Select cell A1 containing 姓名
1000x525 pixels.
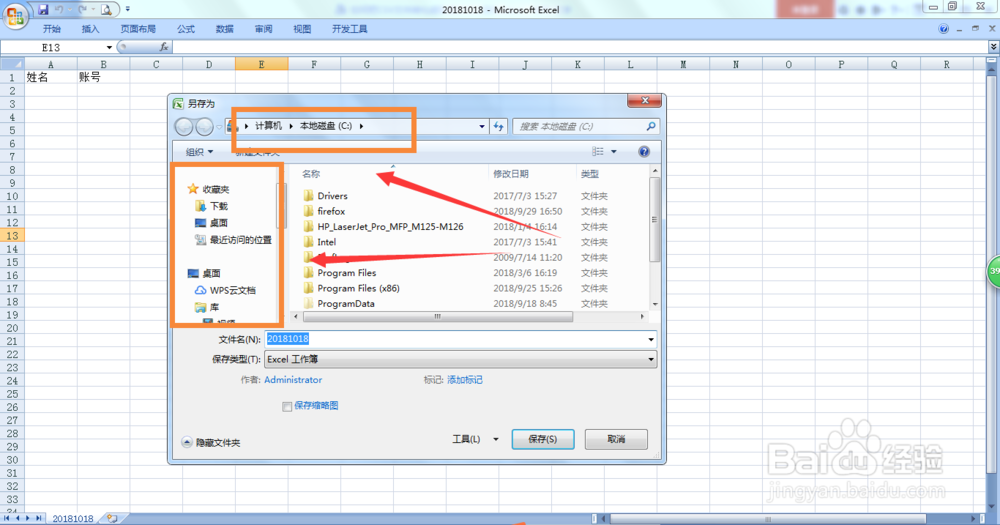click(51, 77)
